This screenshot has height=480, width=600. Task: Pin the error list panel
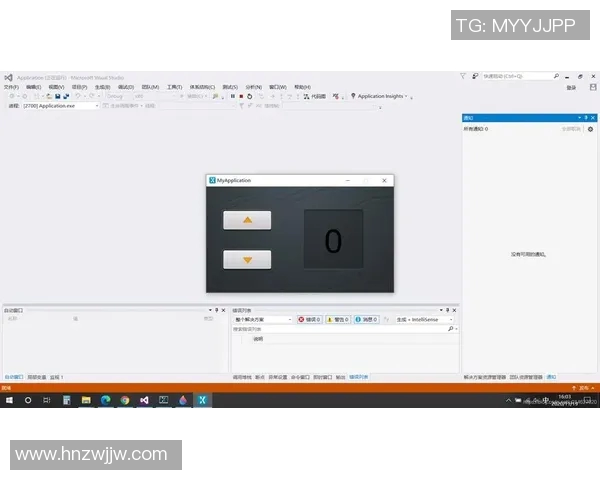point(447,310)
